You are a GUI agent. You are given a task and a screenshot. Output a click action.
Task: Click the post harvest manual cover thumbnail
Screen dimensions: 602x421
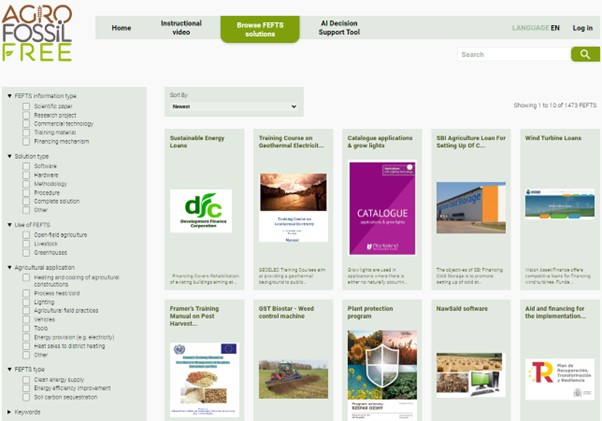click(204, 380)
